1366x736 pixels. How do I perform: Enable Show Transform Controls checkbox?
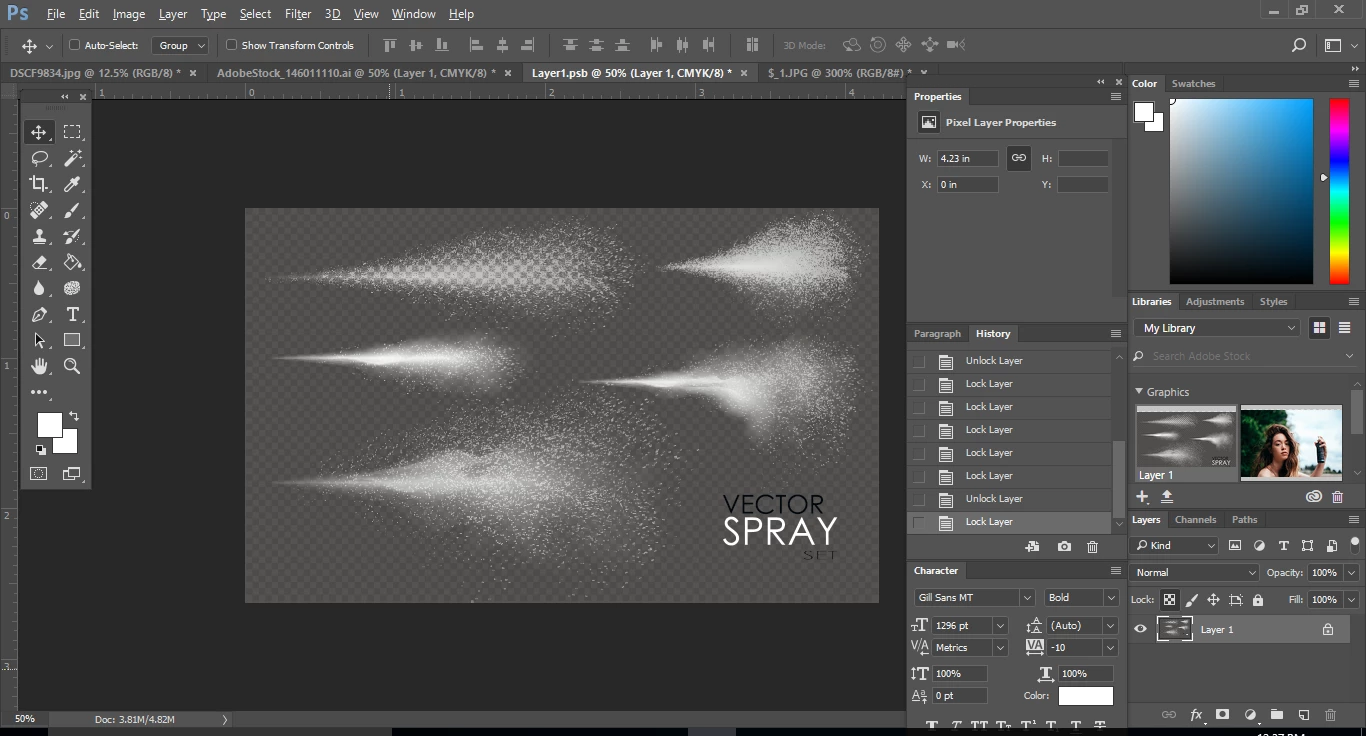tap(231, 45)
